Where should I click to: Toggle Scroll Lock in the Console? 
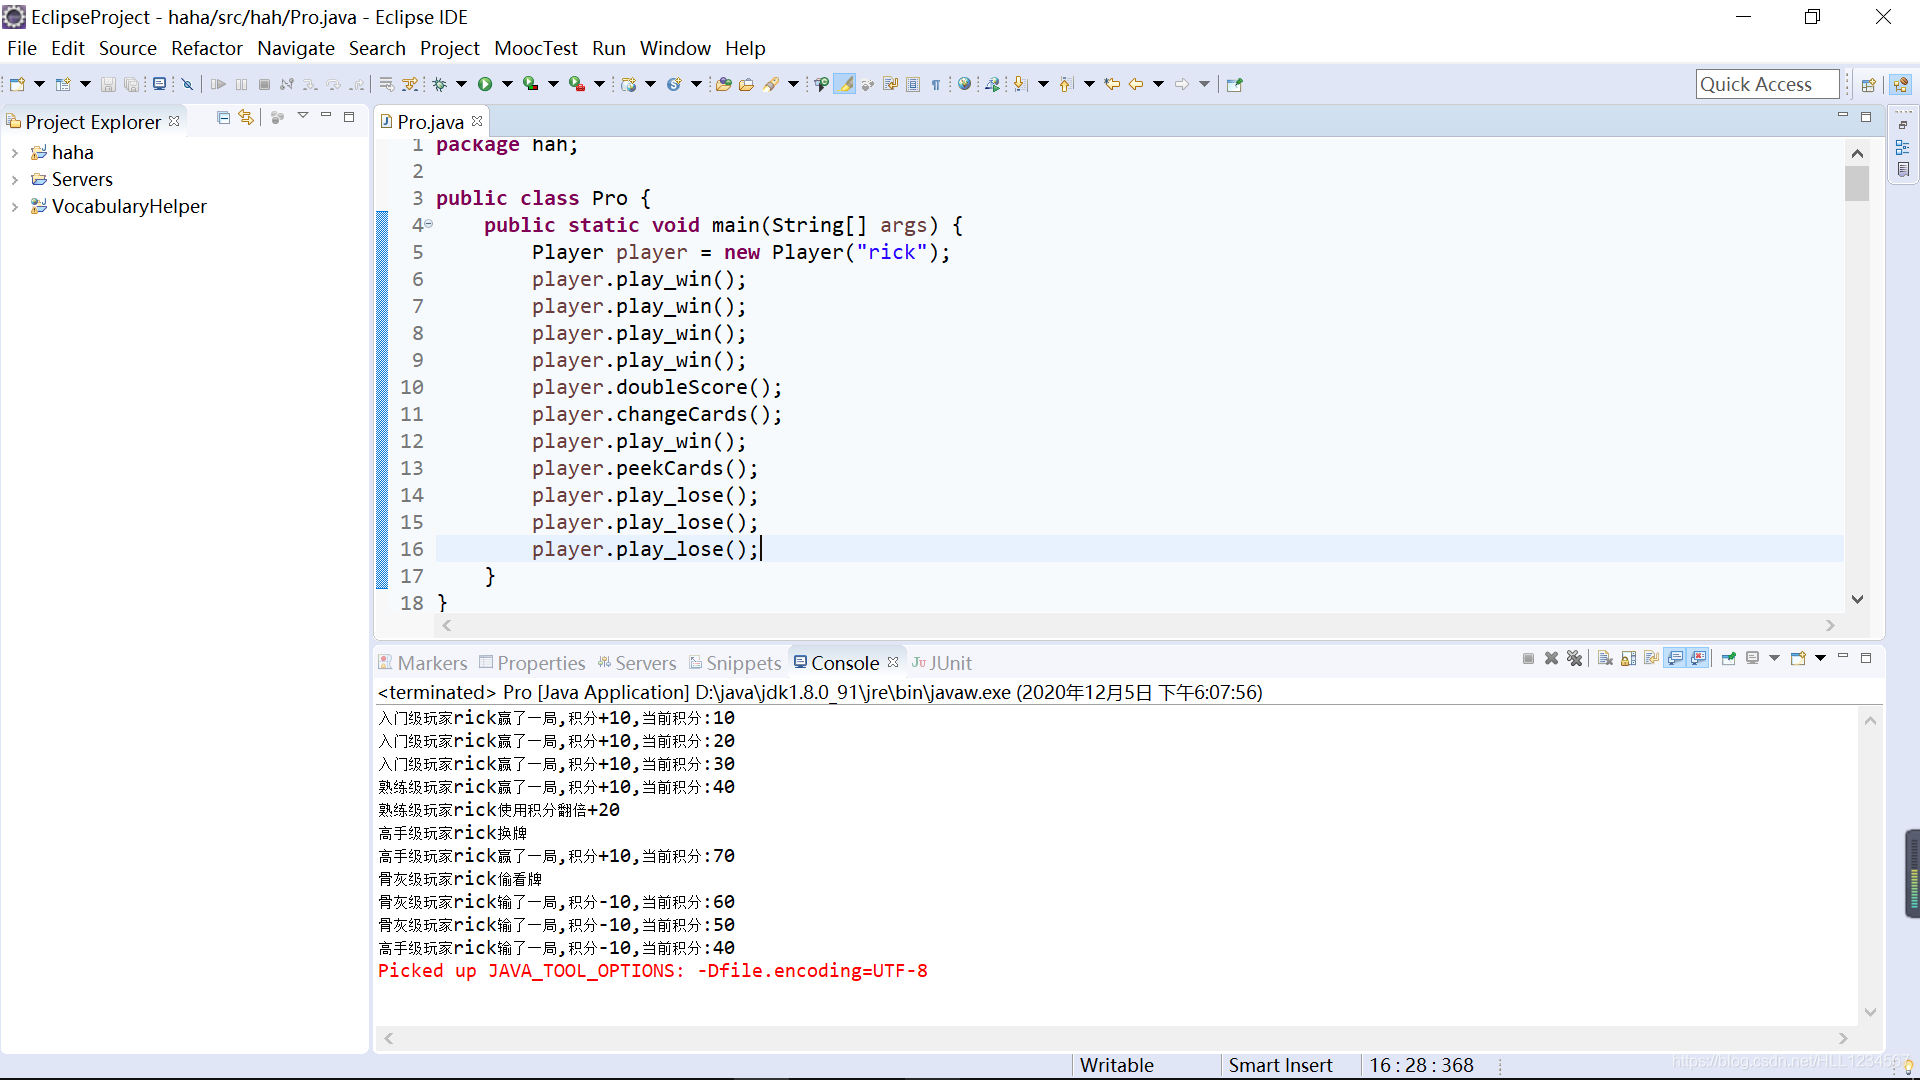1628,658
